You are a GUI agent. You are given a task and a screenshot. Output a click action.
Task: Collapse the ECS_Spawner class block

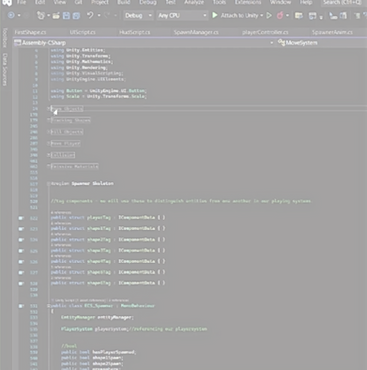[x=49, y=306]
